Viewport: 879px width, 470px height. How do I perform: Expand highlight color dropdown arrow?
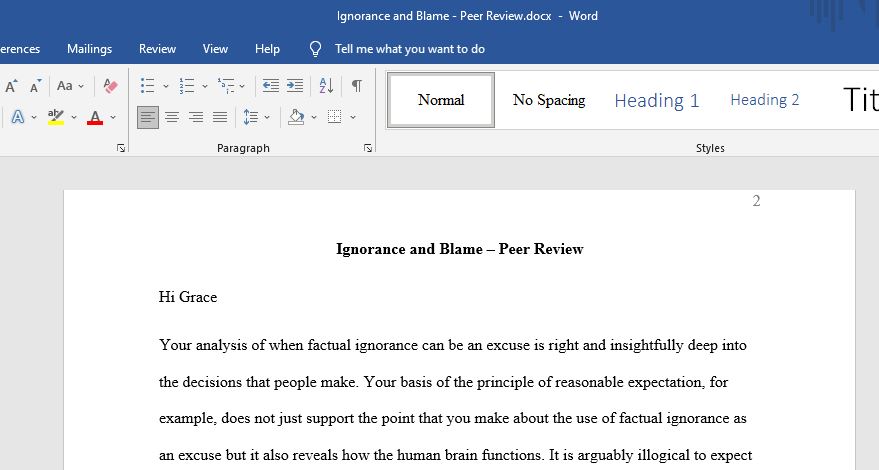click(73, 118)
